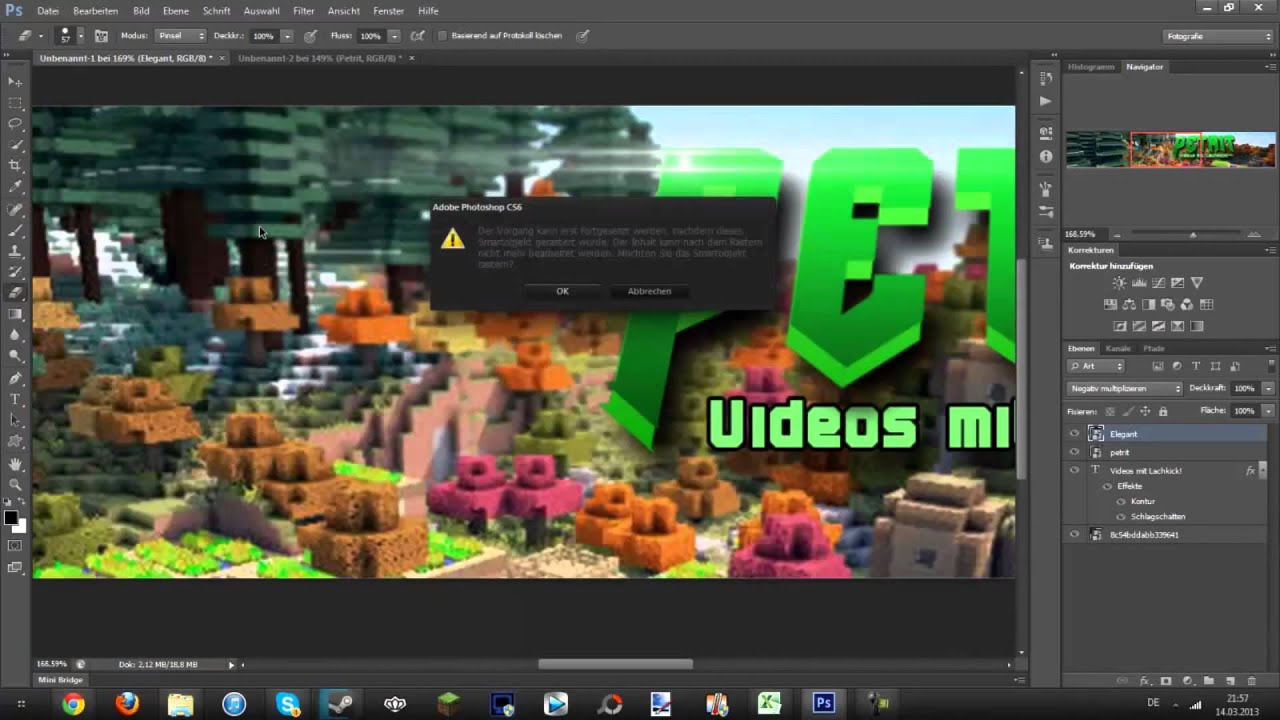This screenshot has height=720, width=1280.
Task: Open the blend mode Negativ multiplizieren dropdown
Action: [x=1125, y=388]
